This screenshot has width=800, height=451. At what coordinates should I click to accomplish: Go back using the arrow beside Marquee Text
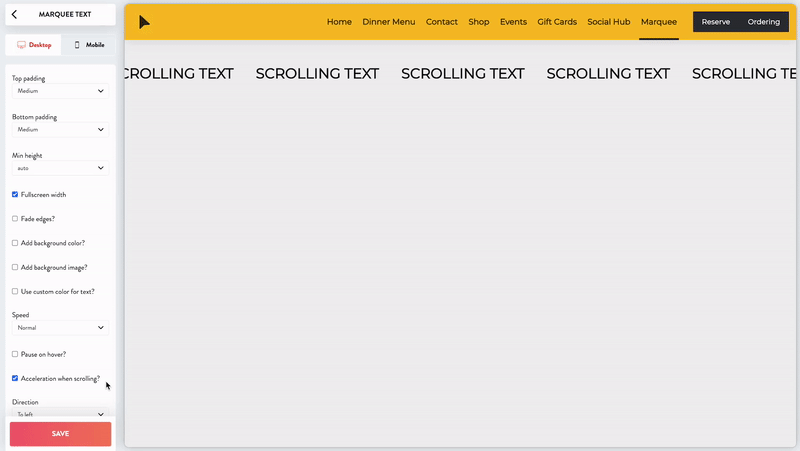pyautogui.click(x=14, y=14)
